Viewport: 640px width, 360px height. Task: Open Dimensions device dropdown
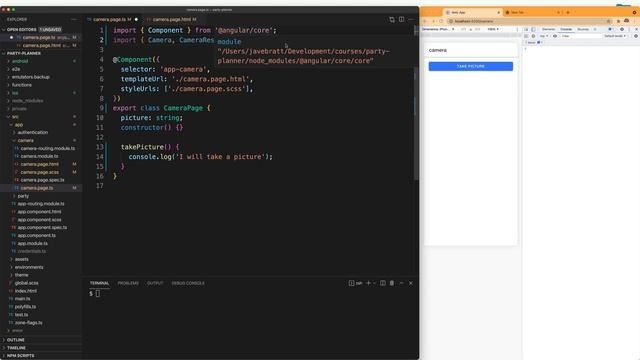[x=438, y=29]
